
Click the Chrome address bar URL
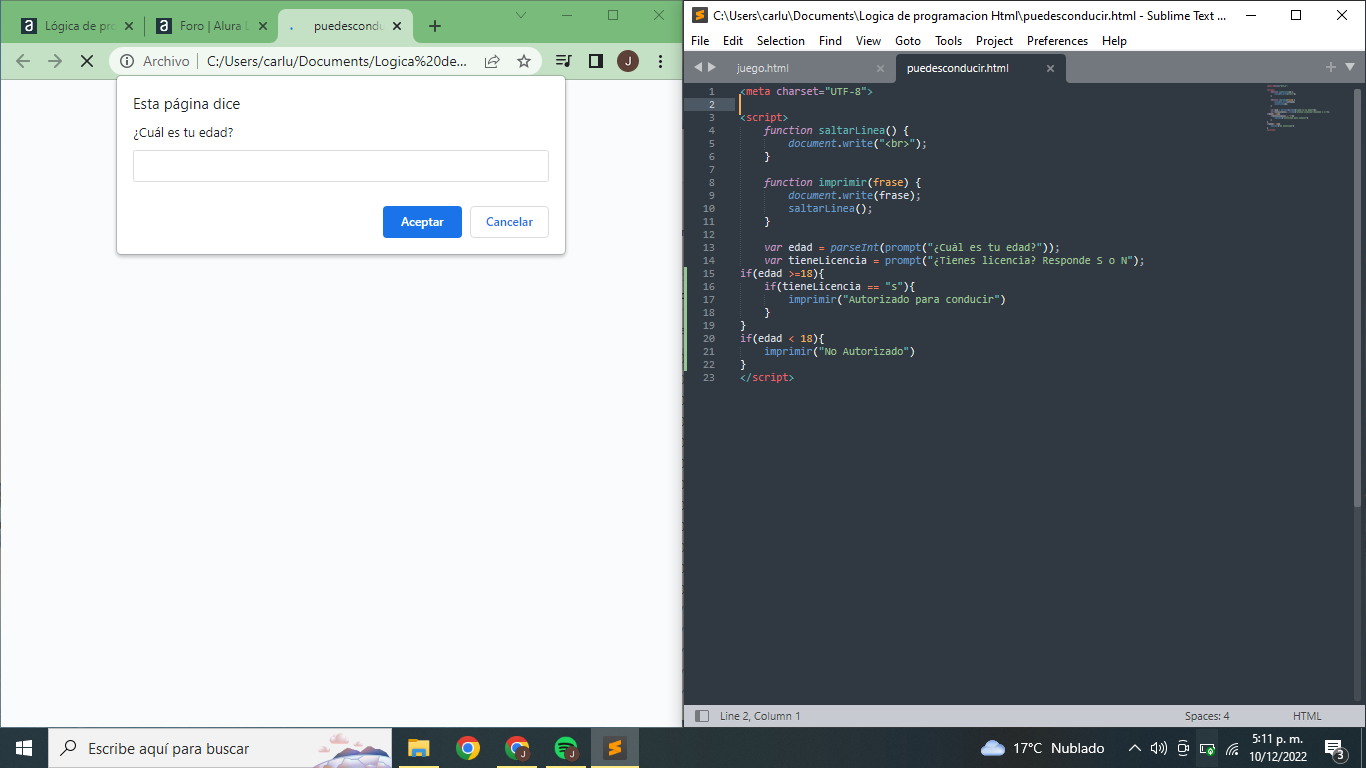coord(337,61)
